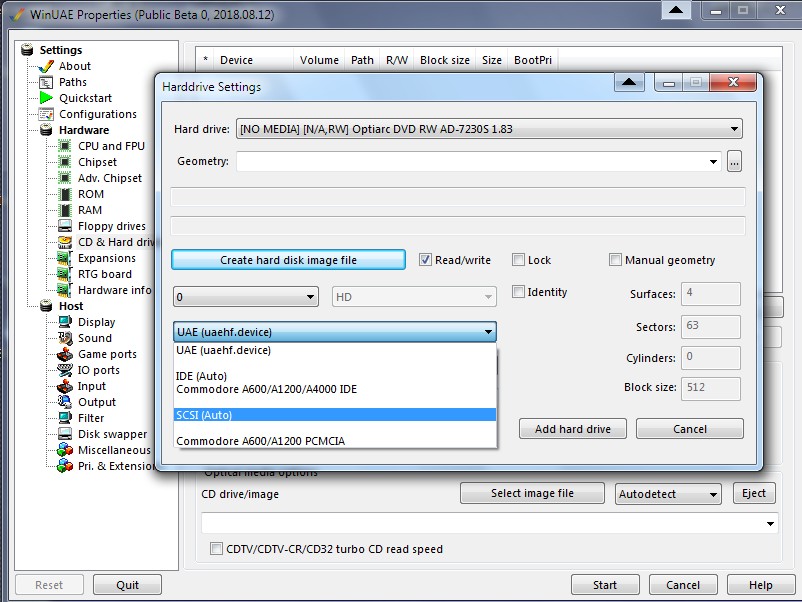Click the Sound speaker icon
The image size is (802, 602).
coord(65,338)
